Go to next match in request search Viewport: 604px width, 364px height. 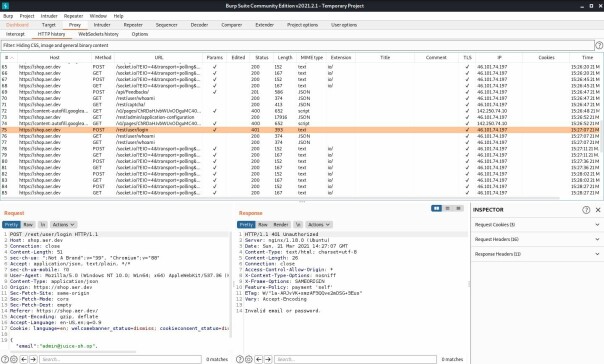(33, 359)
